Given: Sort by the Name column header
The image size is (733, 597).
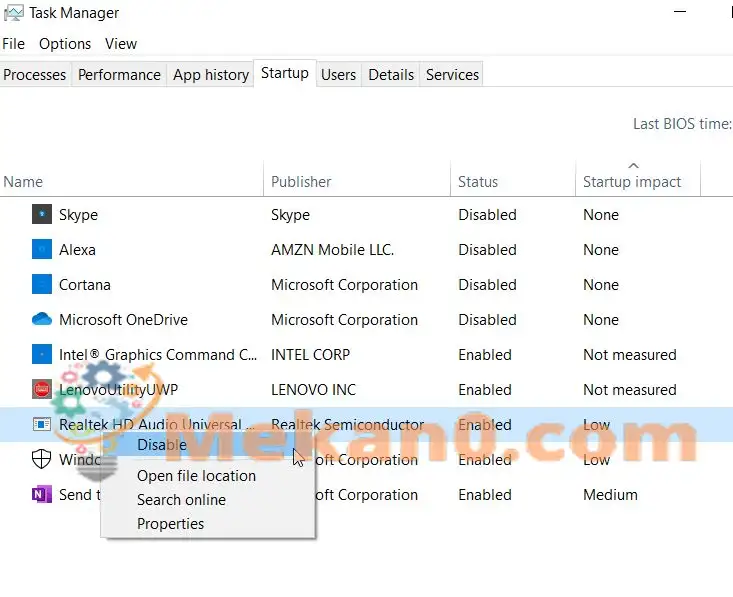Looking at the screenshot, I should (132, 181).
